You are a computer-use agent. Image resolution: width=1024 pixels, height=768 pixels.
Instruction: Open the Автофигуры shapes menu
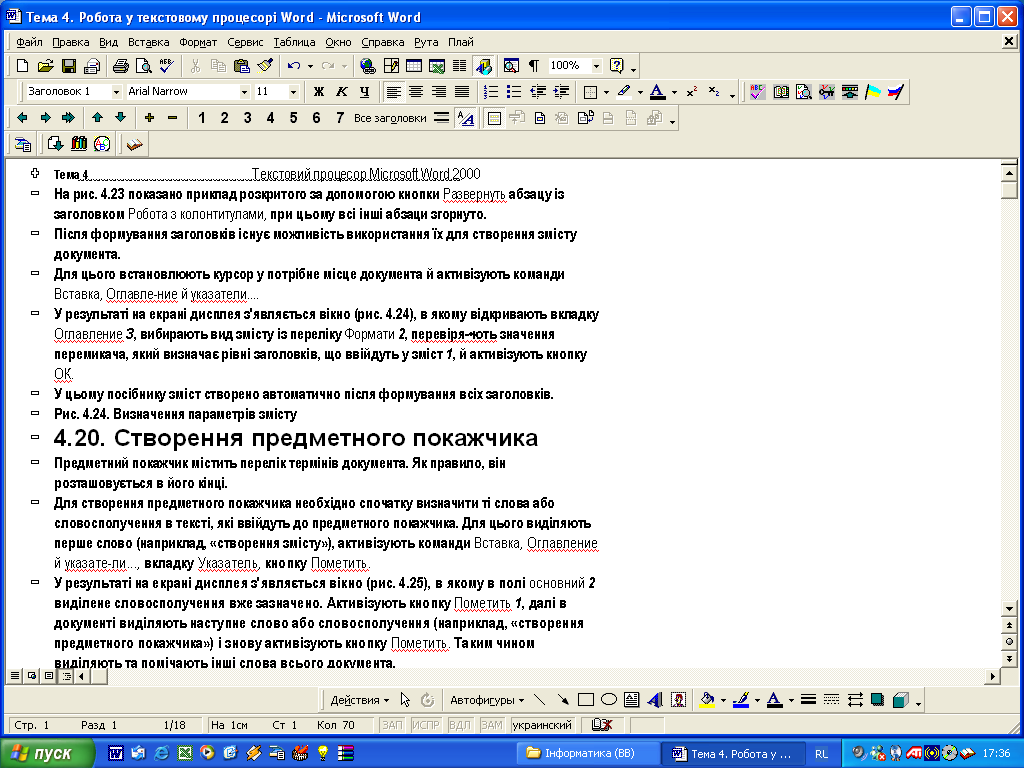point(487,700)
